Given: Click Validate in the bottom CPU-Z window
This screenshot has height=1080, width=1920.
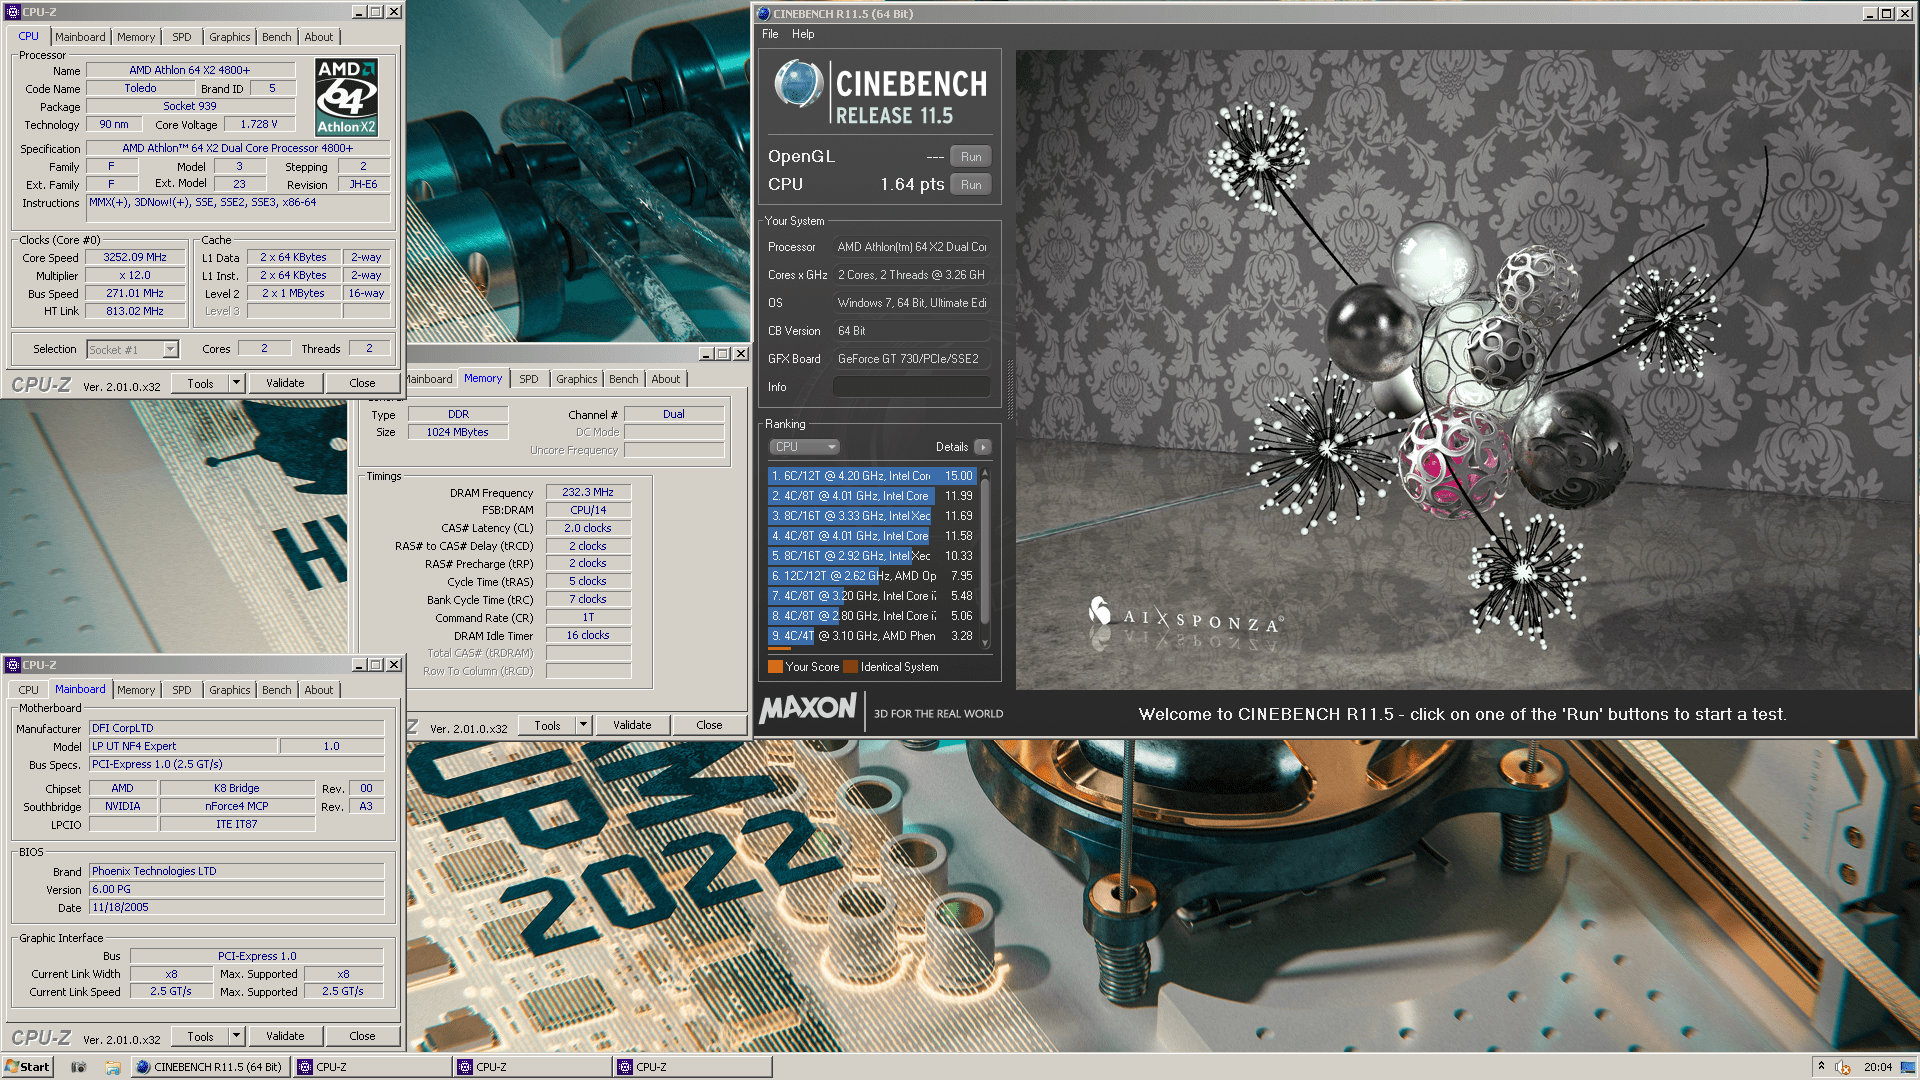Looking at the screenshot, I should pyautogui.click(x=285, y=1036).
